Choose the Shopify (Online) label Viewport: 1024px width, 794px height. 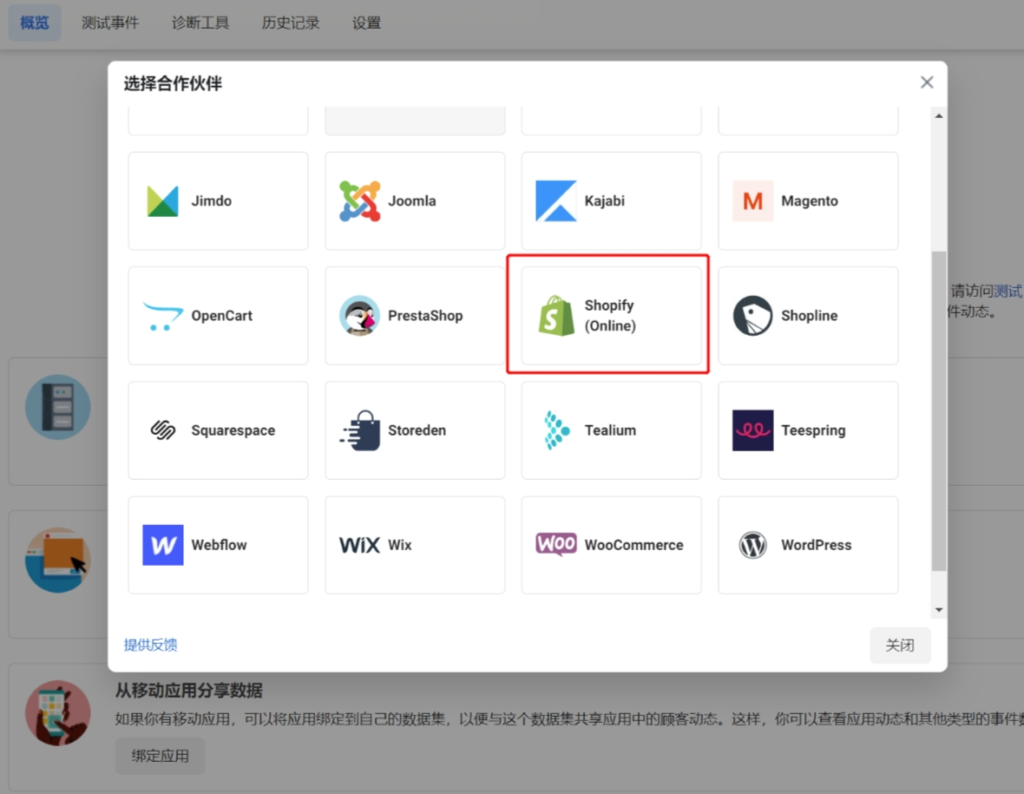[x=610, y=316]
